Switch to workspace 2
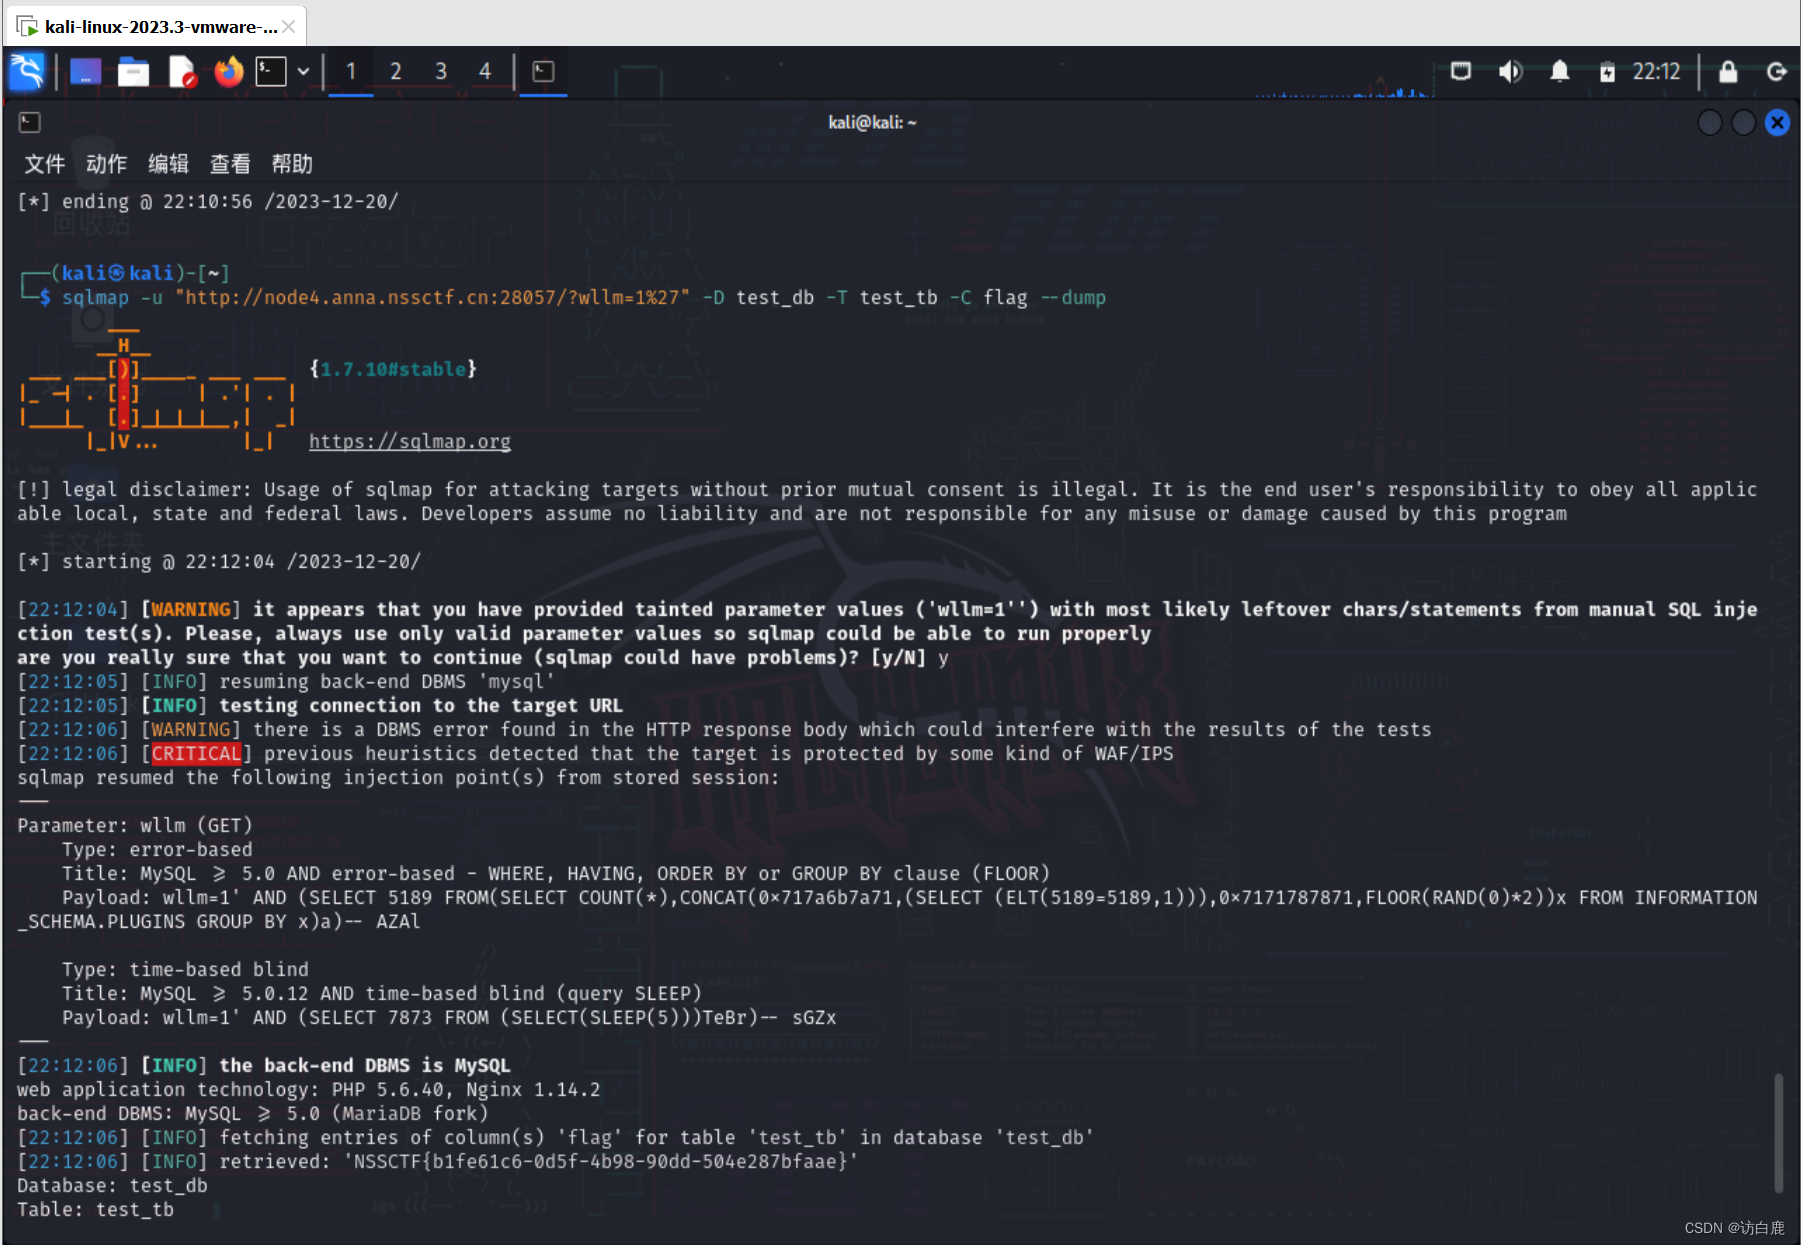This screenshot has height=1245, width=1801. point(395,71)
